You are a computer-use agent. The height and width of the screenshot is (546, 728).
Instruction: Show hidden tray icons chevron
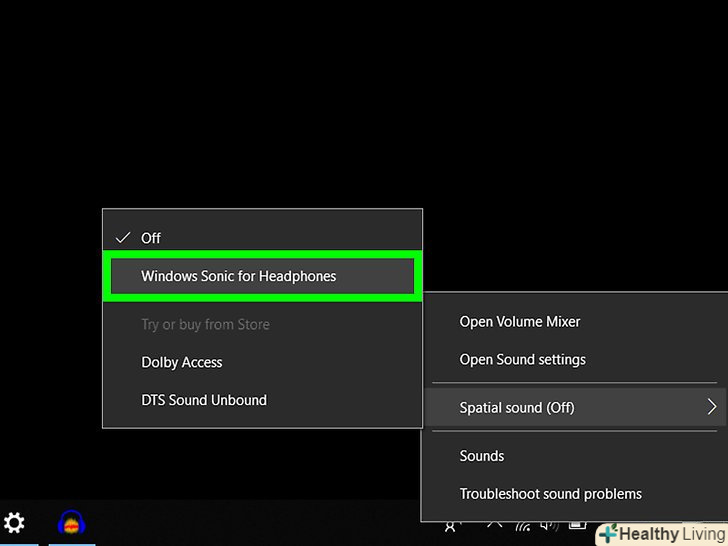pos(494,525)
